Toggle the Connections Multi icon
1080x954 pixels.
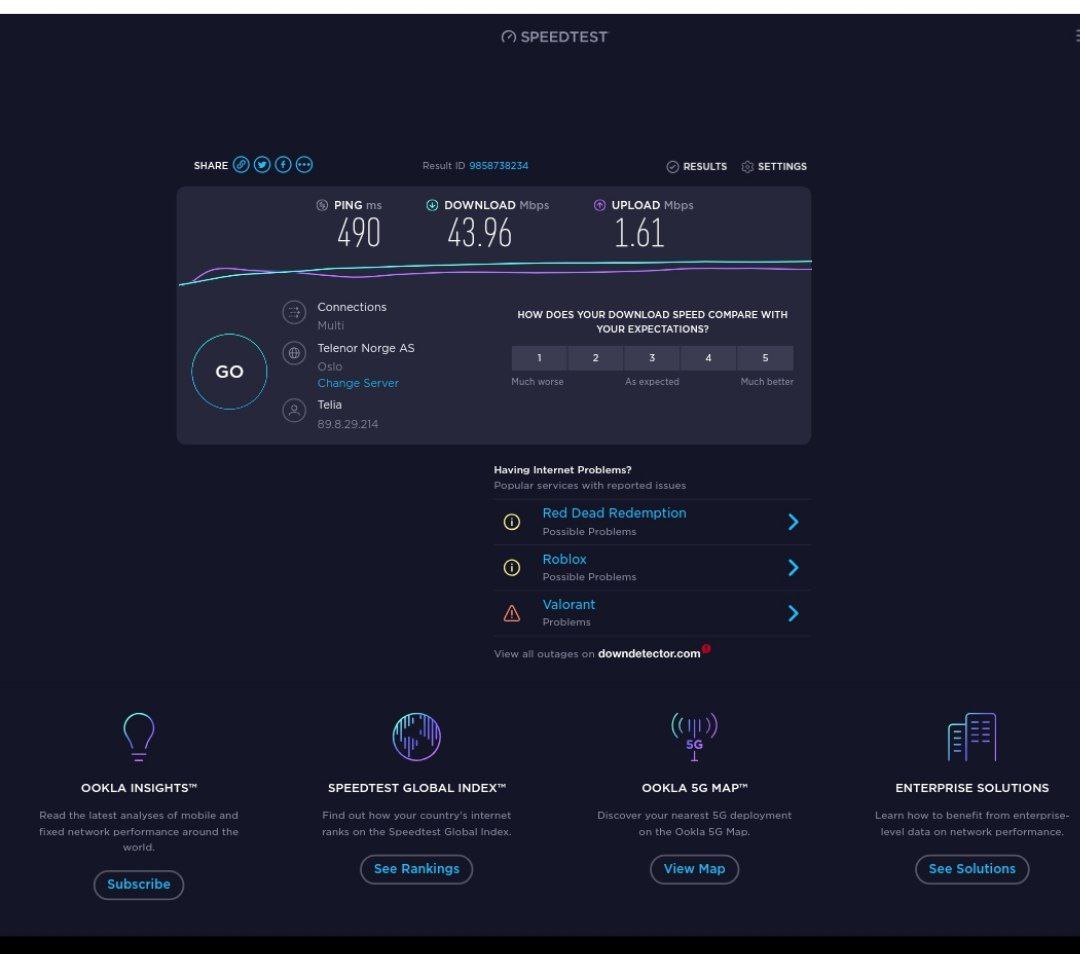coord(294,313)
